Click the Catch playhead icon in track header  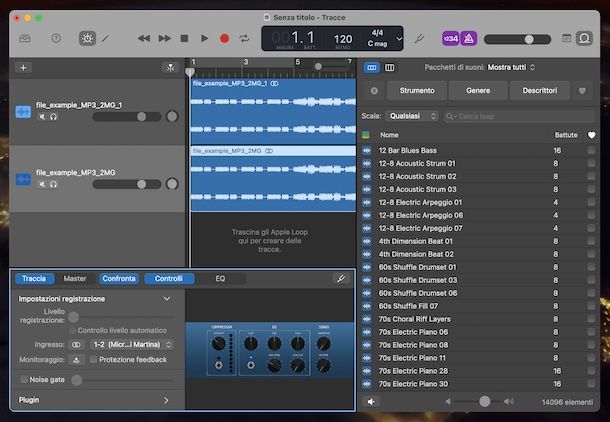coord(170,68)
